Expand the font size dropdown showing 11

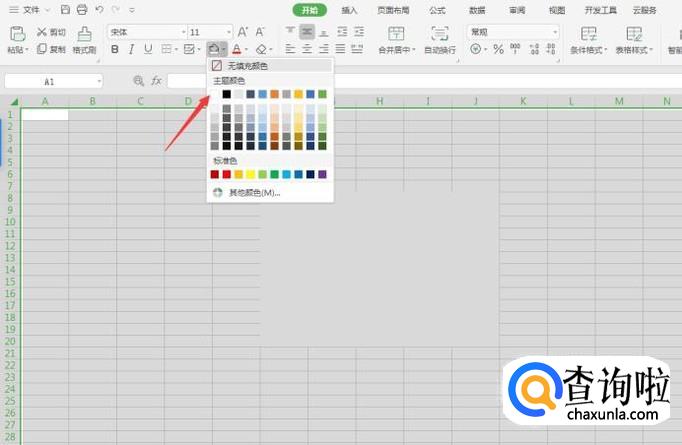tap(209, 32)
